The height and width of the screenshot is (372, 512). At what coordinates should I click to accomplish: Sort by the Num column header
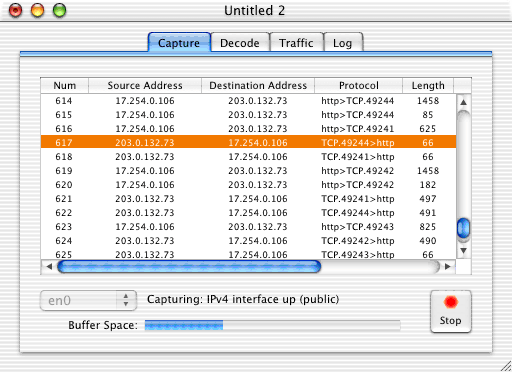click(65, 85)
